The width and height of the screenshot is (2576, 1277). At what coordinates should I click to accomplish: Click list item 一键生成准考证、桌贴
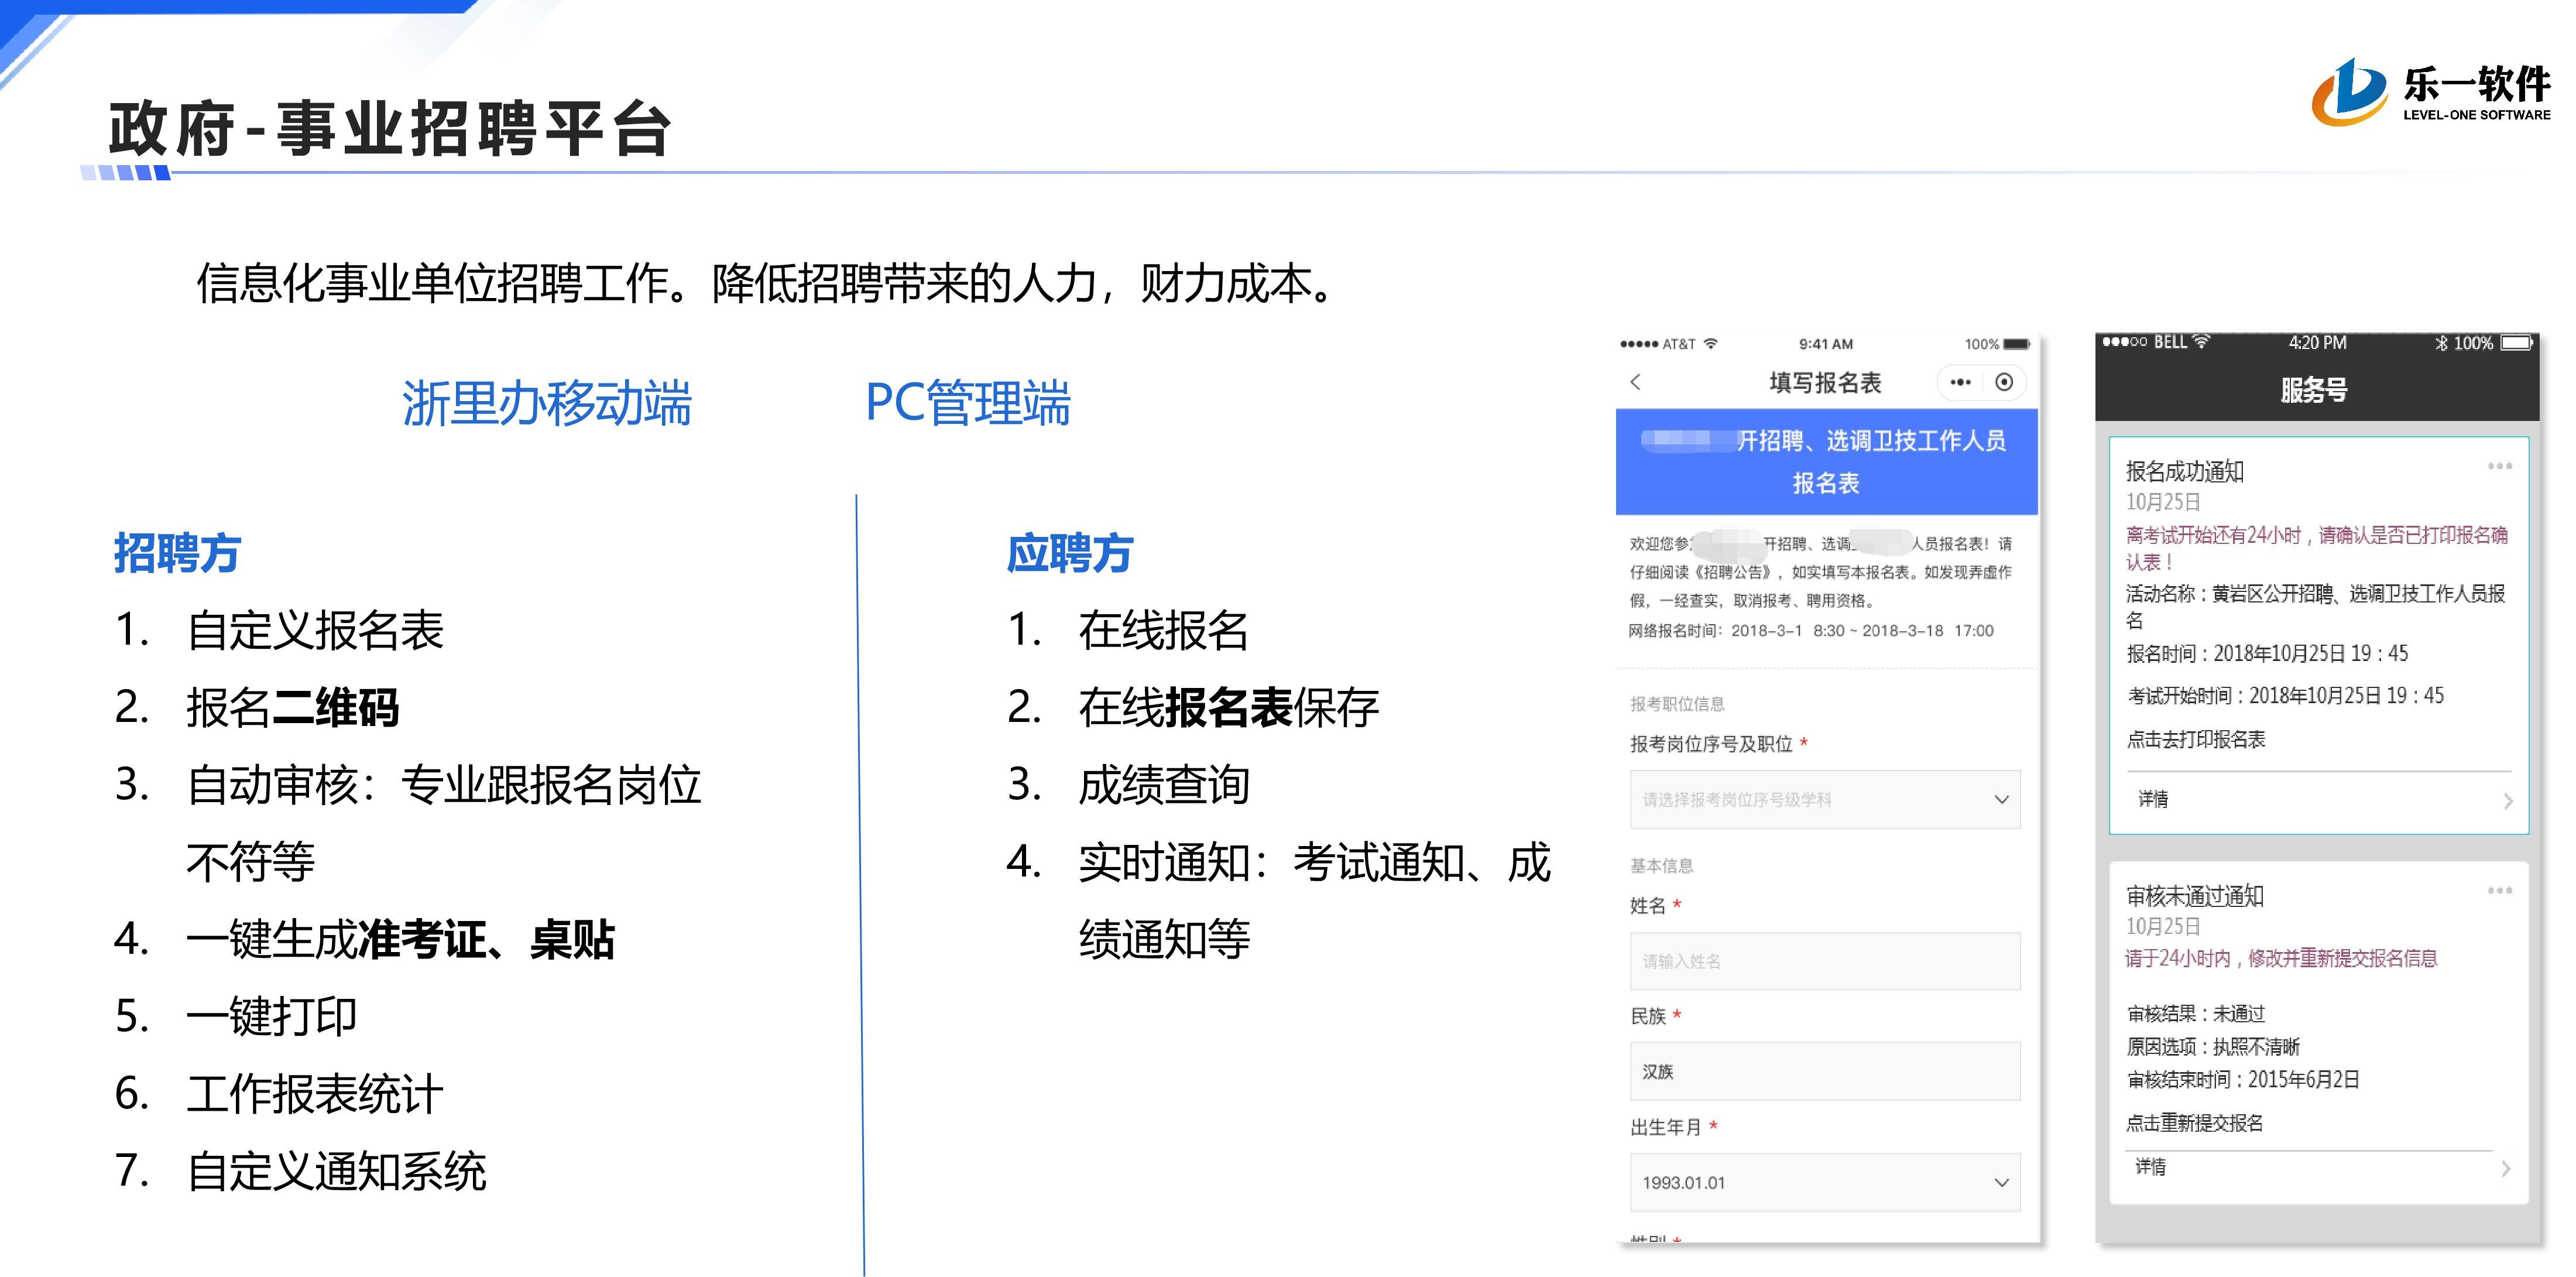pyautogui.click(x=400, y=939)
